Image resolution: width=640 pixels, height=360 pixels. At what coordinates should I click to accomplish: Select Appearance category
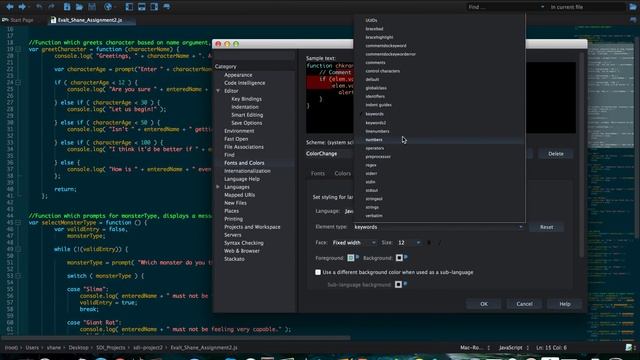pos(238,75)
